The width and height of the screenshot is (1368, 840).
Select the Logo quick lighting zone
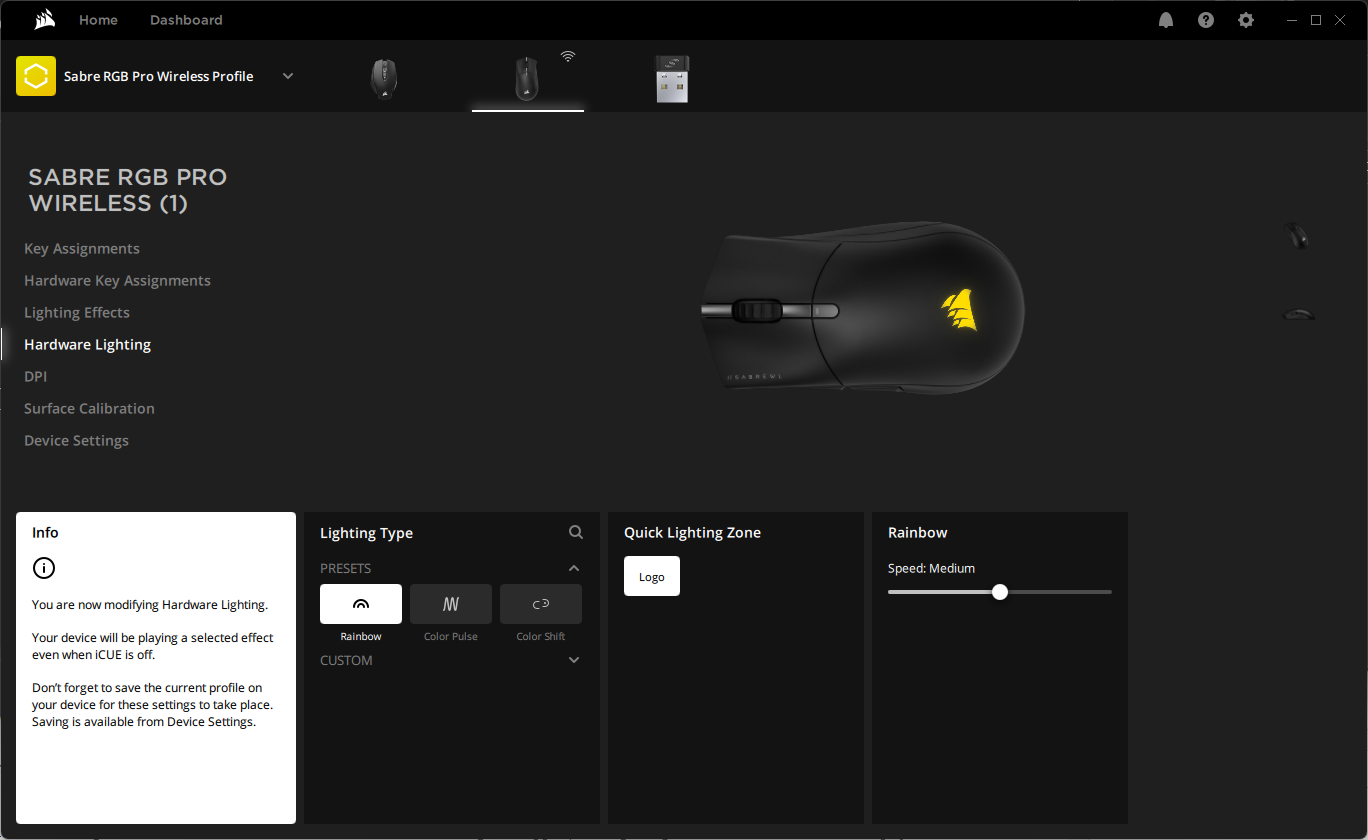click(652, 576)
